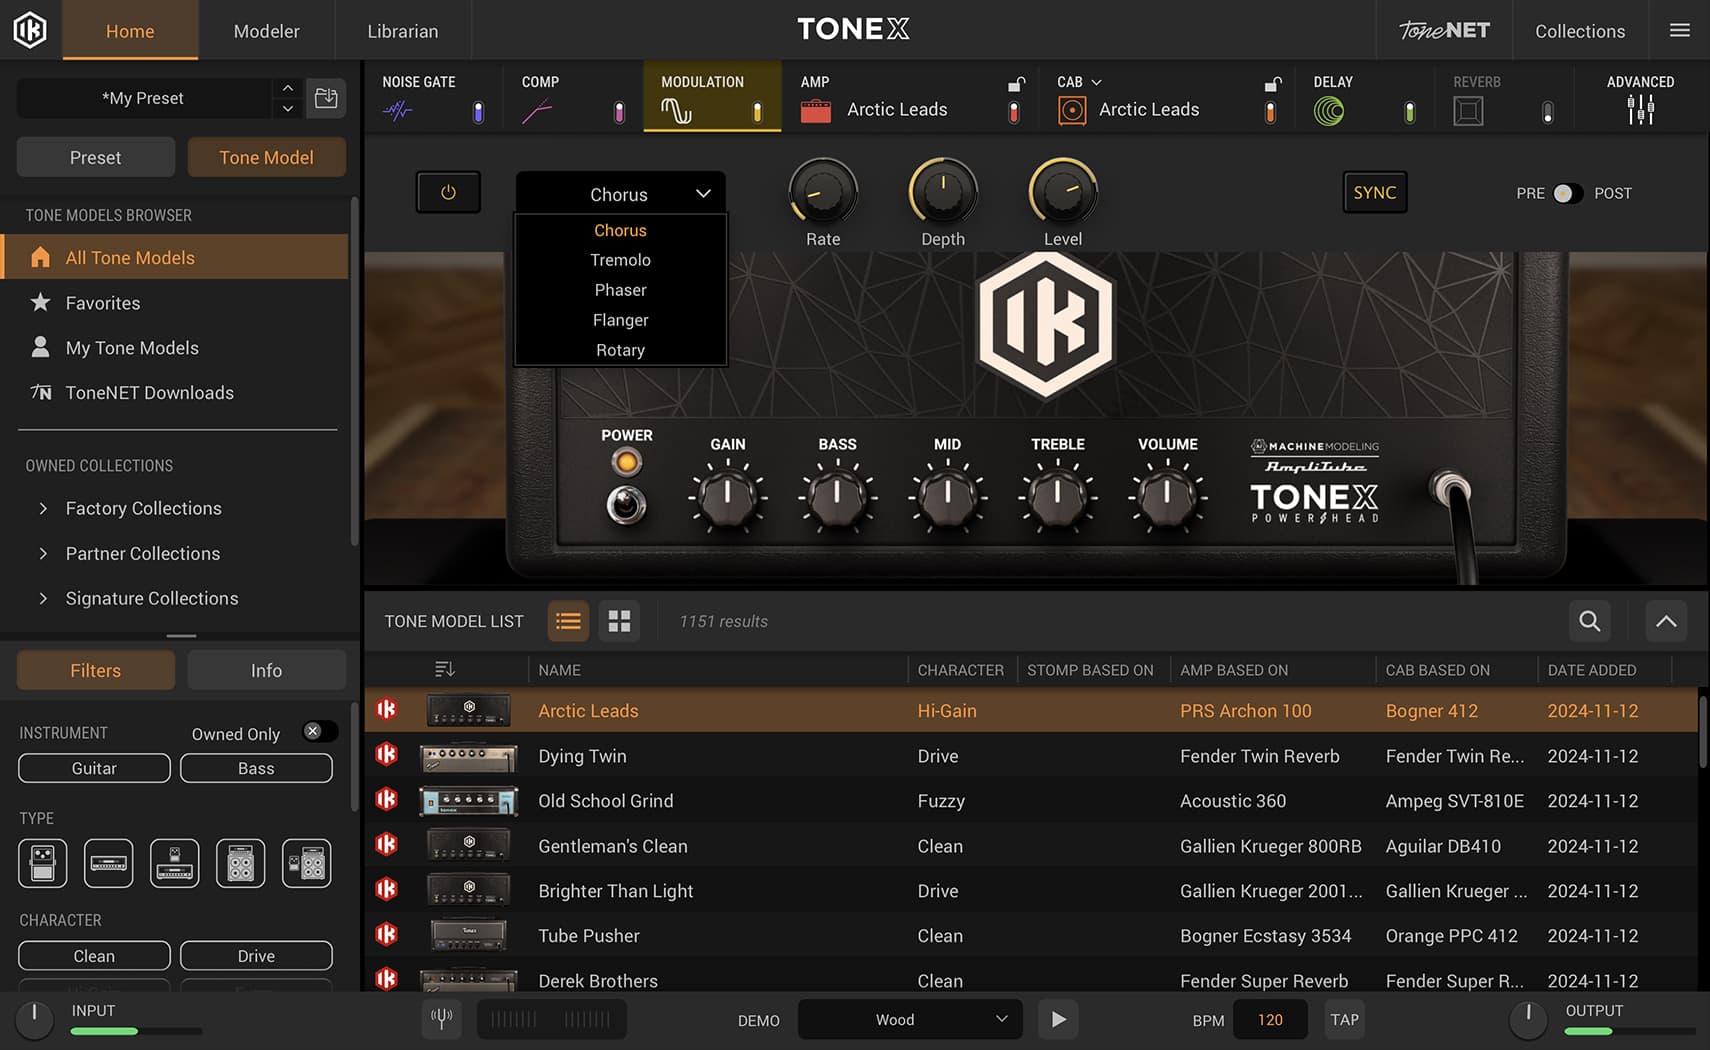Select Phaser from the modulation dropdown

[620, 290]
